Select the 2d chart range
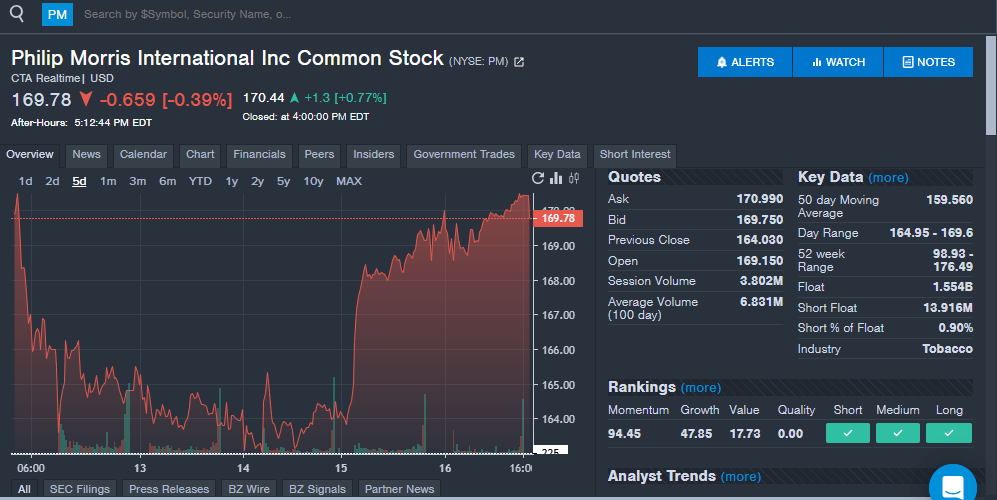The image size is (997, 500). [52, 181]
